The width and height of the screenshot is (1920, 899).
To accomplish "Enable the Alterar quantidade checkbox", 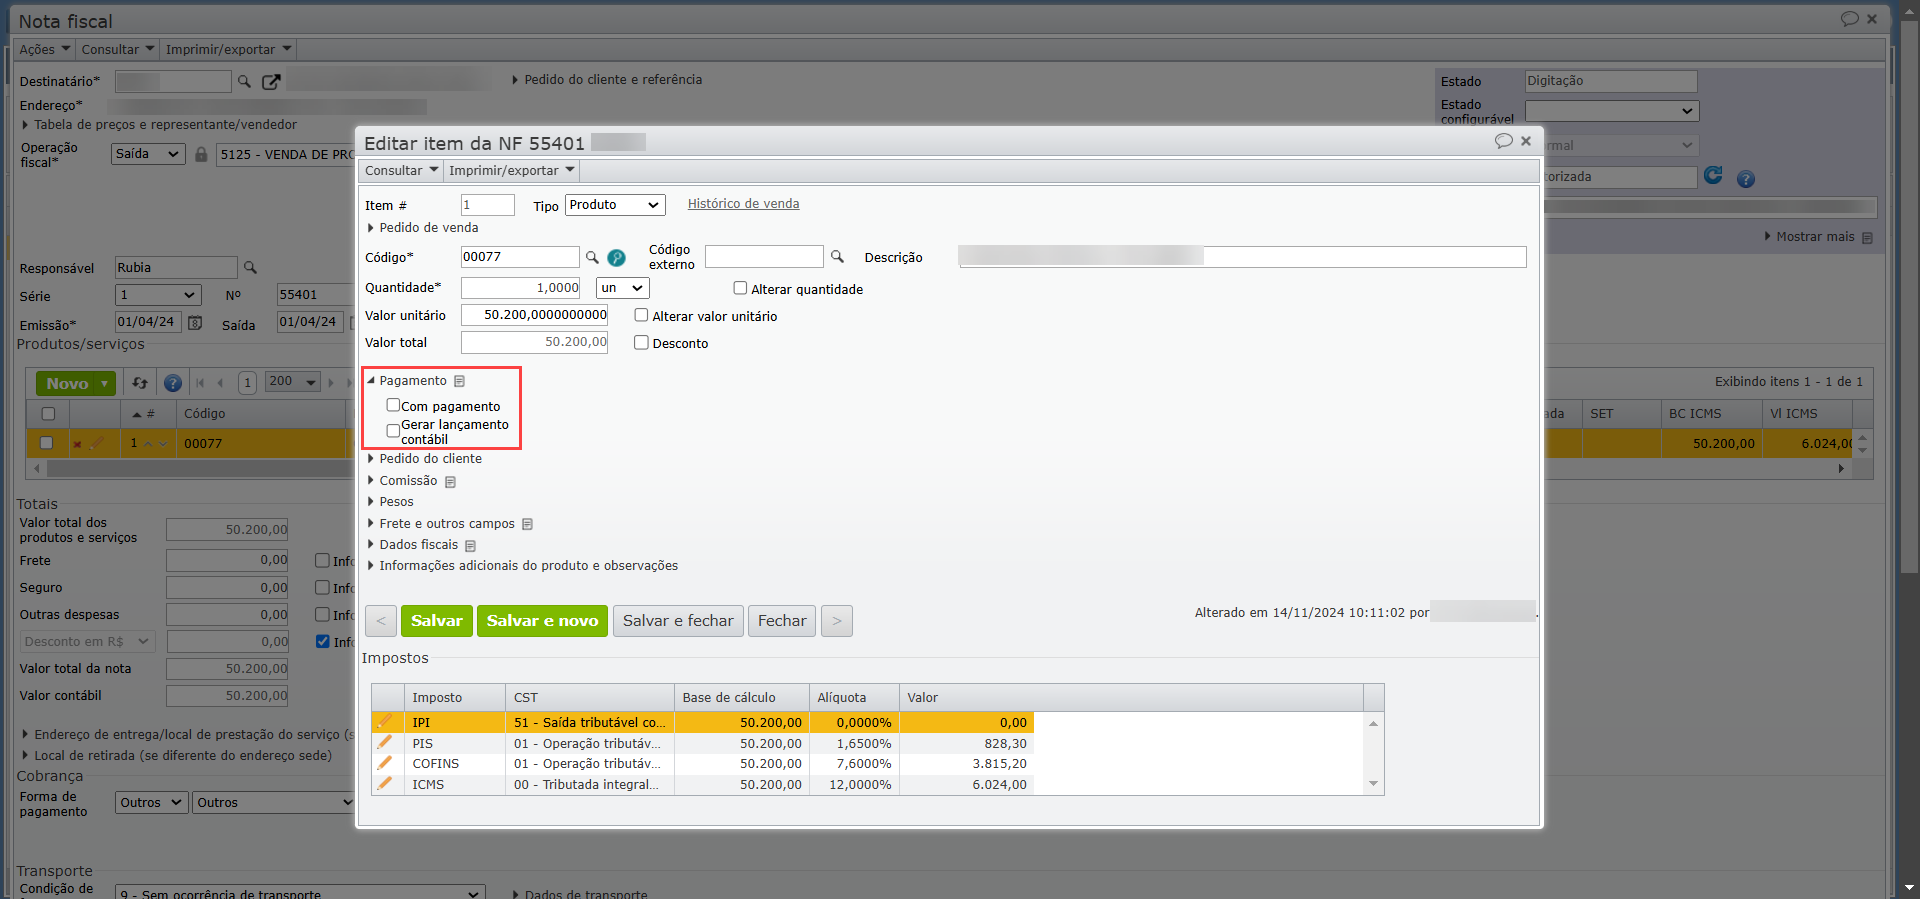I will coord(740,288).
